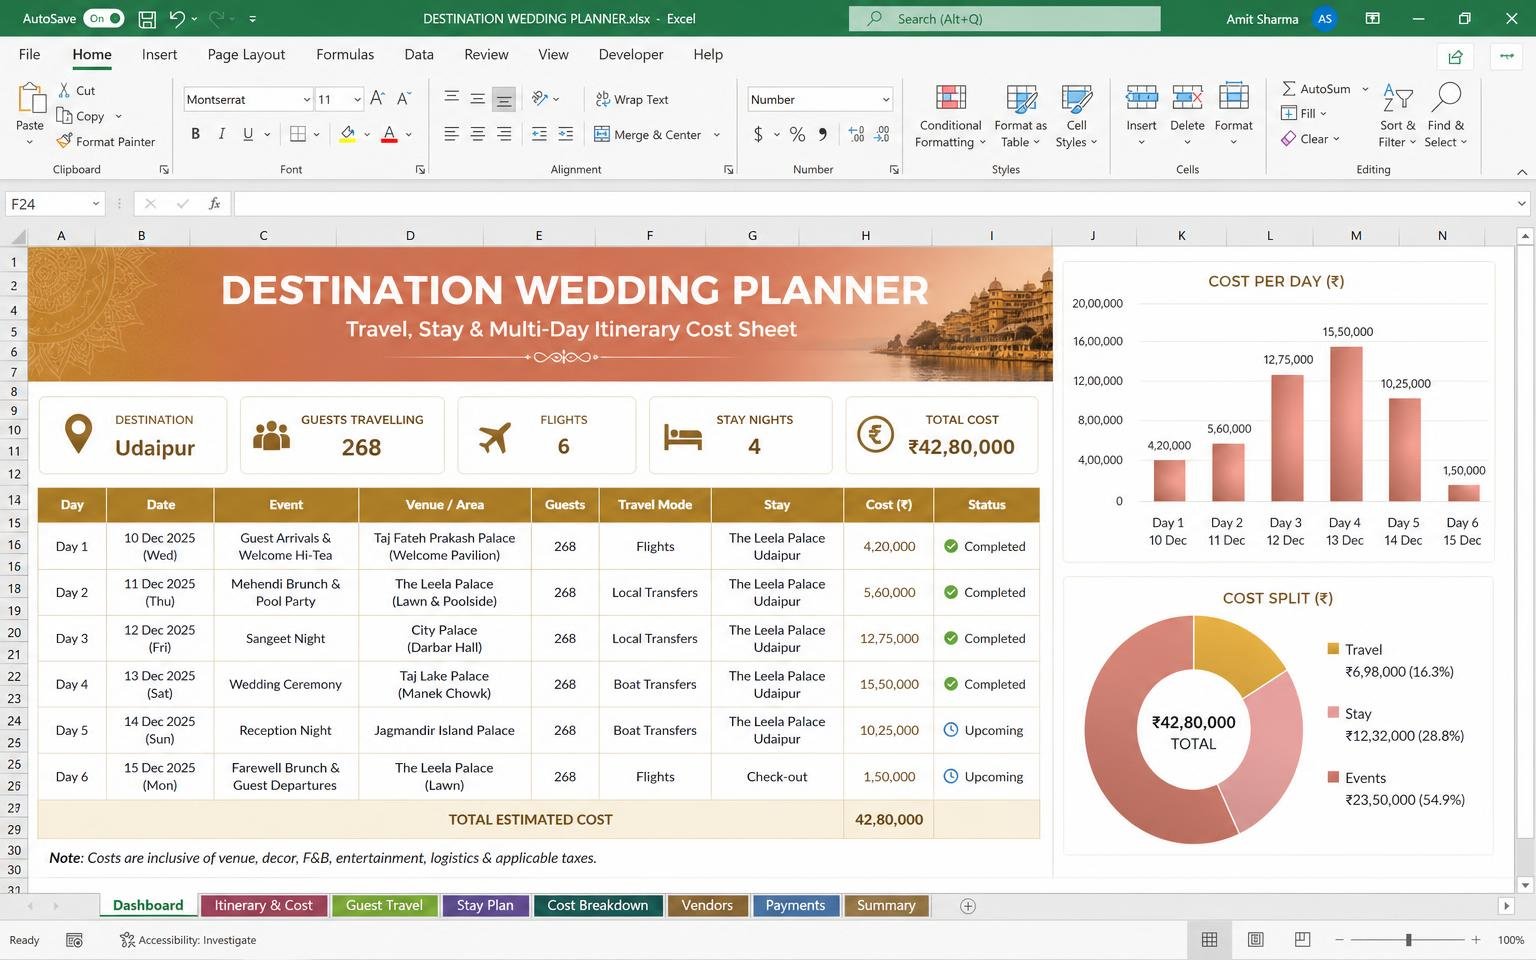Toggle Underline formatting
Image resolution: width=1536 pixels, height=960 pixels.
pos(247,134)
